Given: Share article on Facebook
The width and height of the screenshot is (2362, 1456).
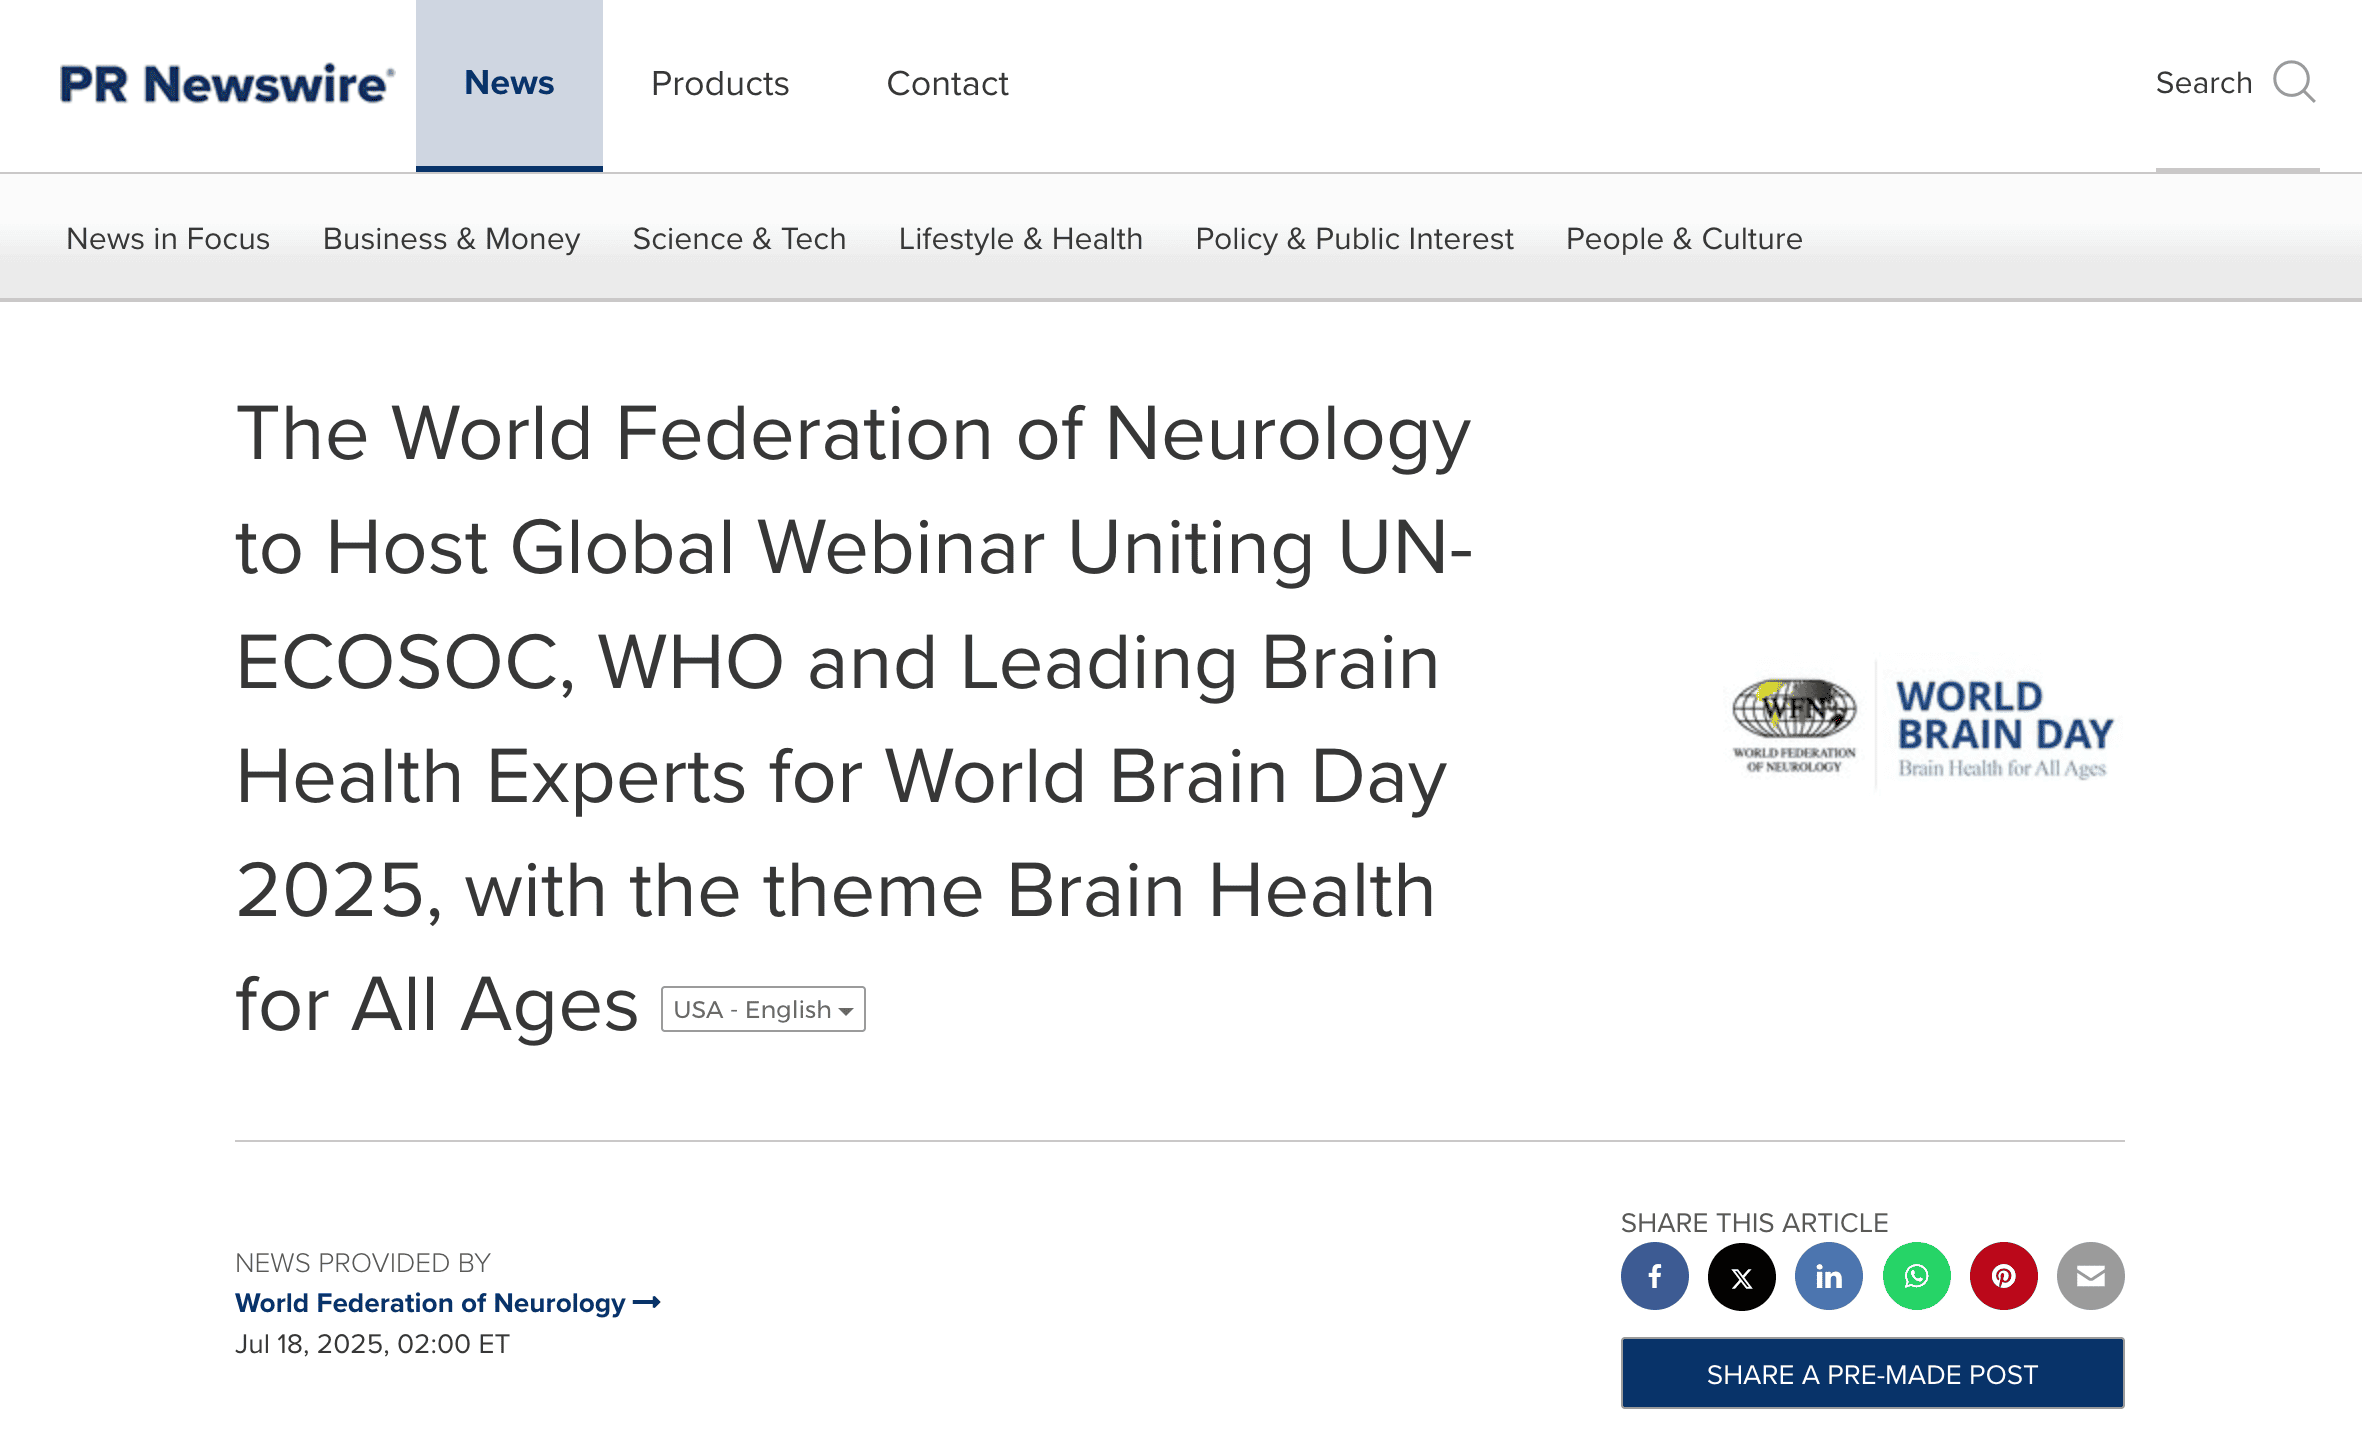Looking at the screenshot, I should [x=1655, y=1276].
